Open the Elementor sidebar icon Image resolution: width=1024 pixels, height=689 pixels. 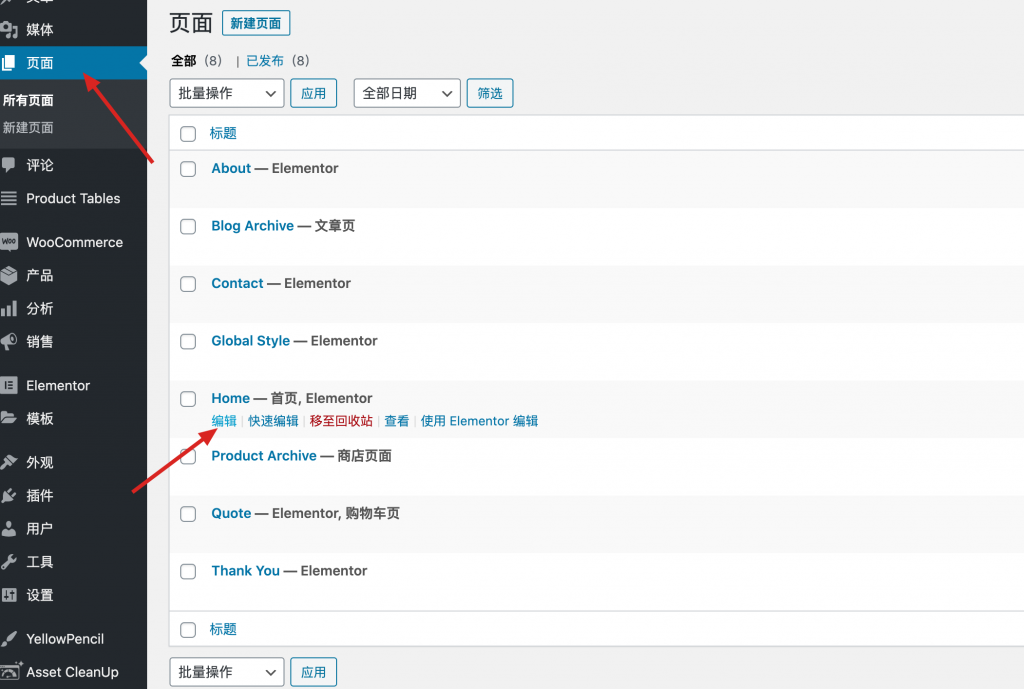(10, 385)
